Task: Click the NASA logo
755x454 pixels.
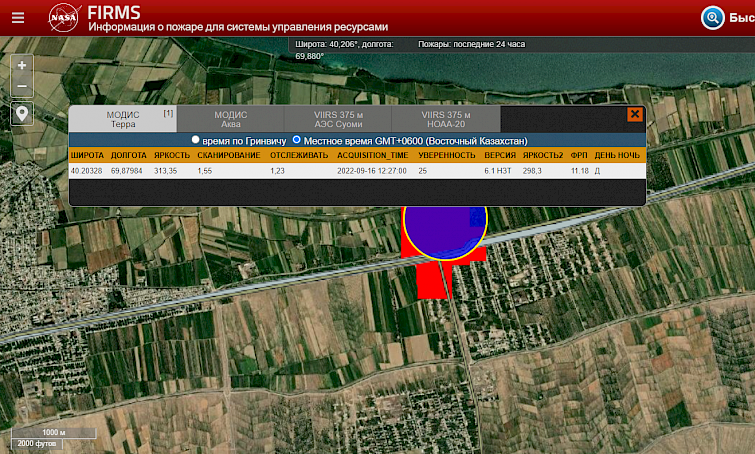Action: tap(63, 17)
